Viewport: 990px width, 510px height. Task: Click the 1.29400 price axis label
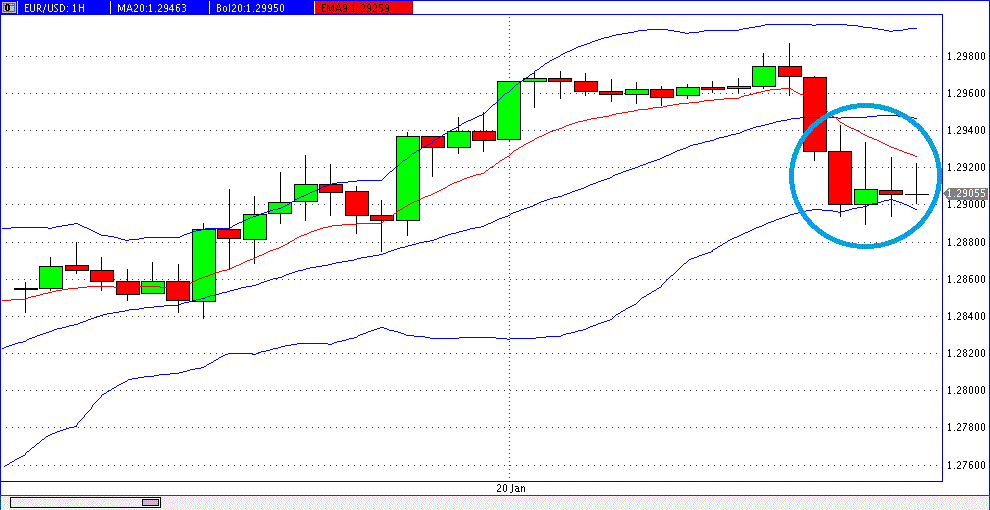click(x=965, y=131)
